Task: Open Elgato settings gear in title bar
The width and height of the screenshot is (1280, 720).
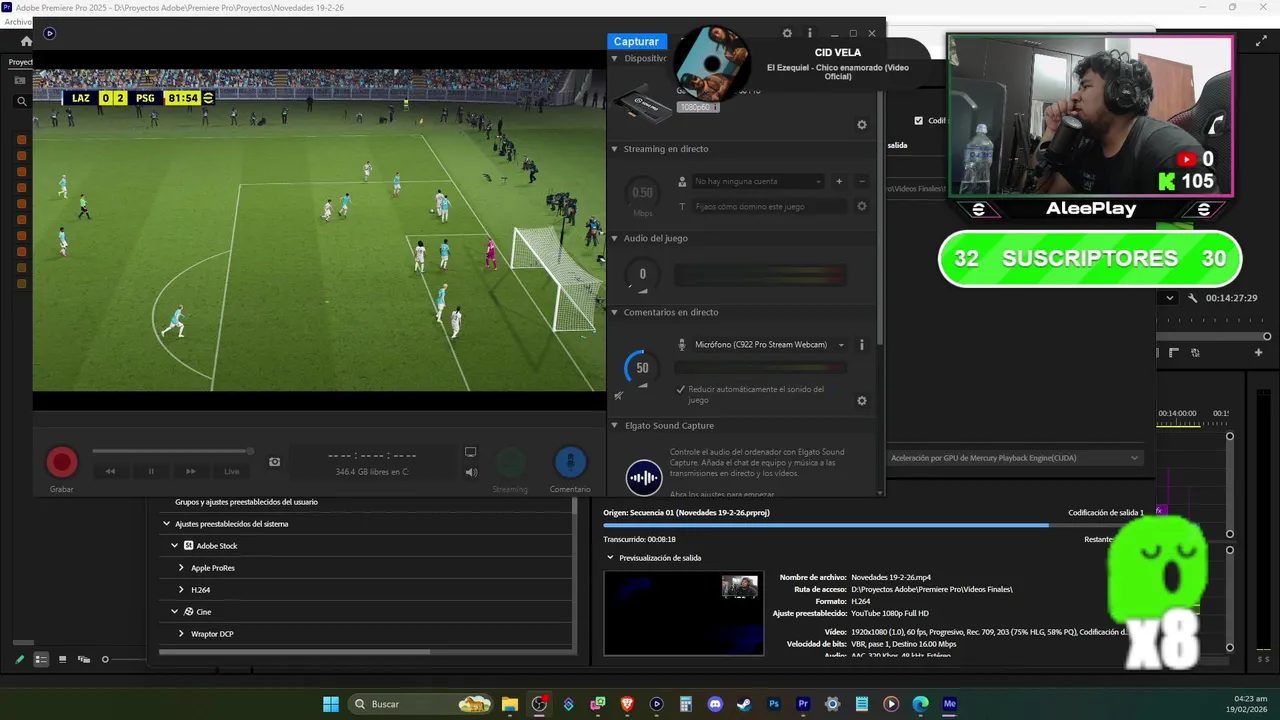Action: point(787,33)
